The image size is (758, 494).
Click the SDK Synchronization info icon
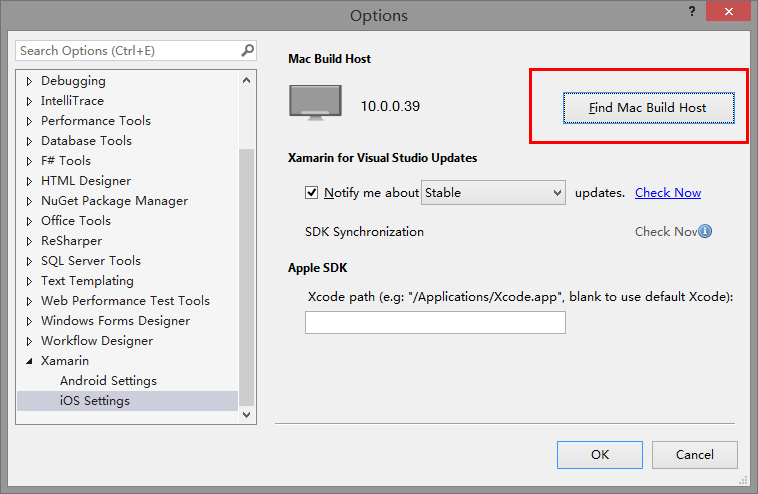point(705,232)
